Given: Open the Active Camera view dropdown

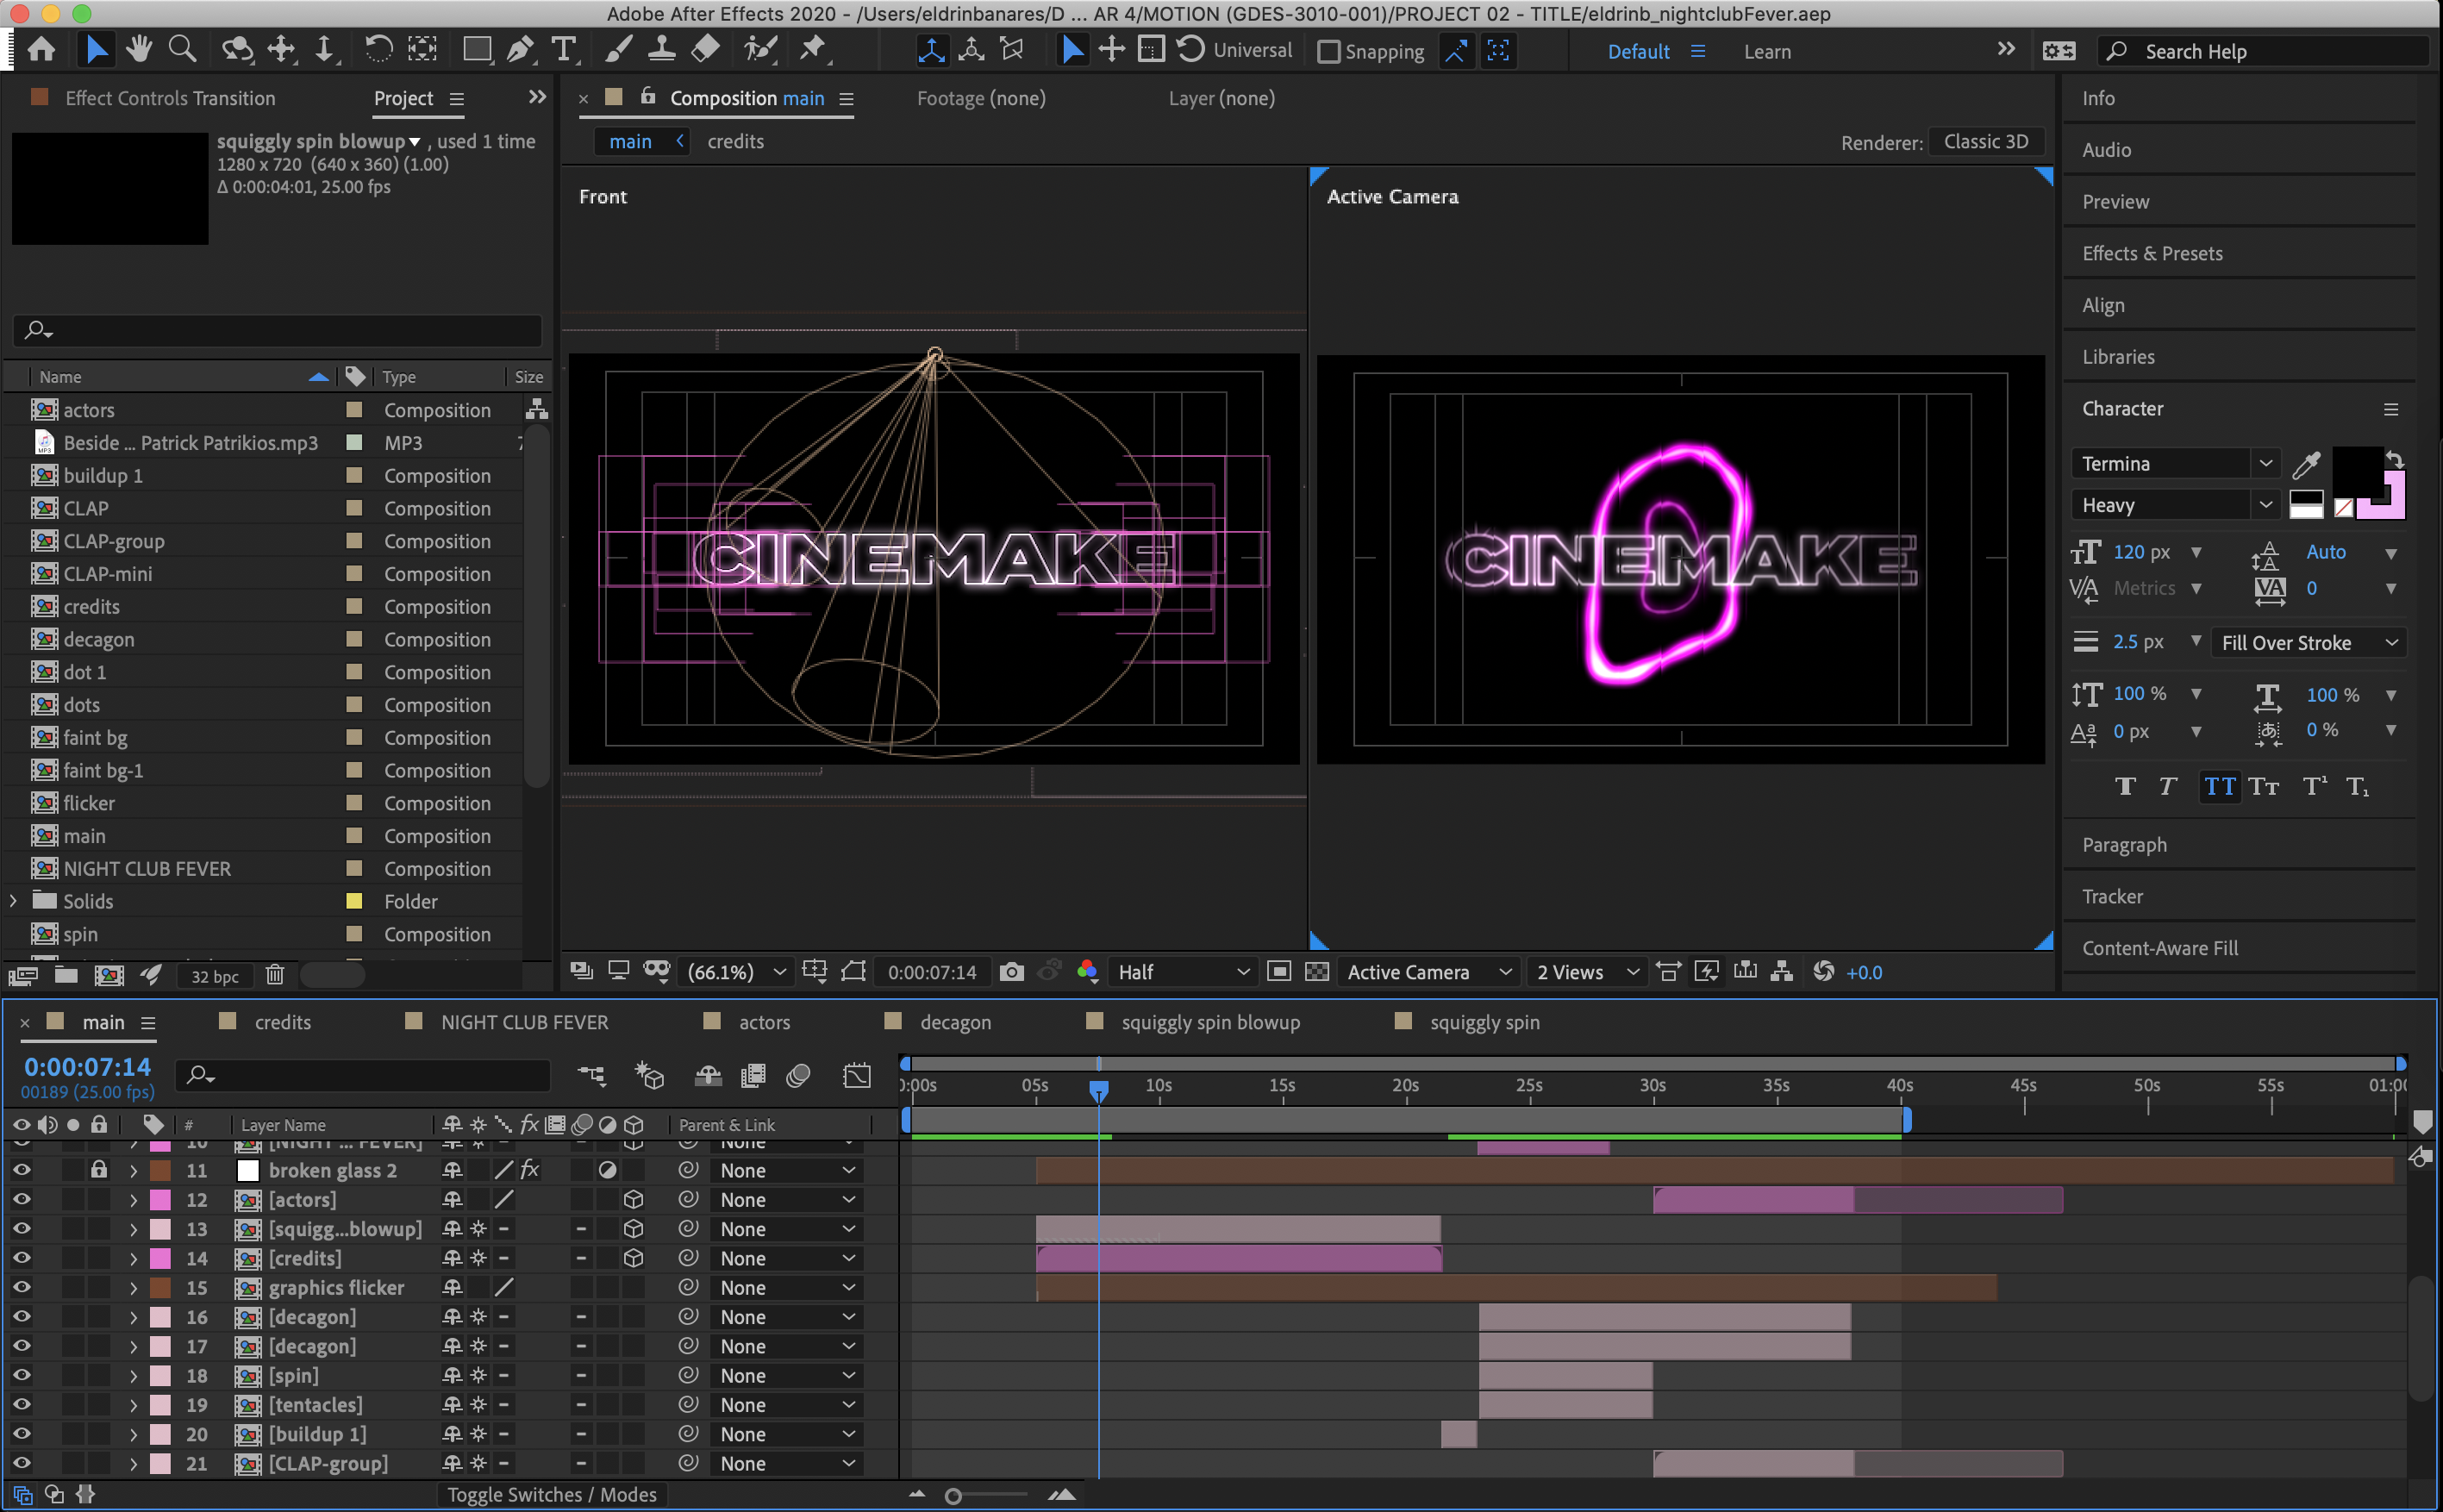Looking at the screenshot, I should click(x=1428, y=972).
